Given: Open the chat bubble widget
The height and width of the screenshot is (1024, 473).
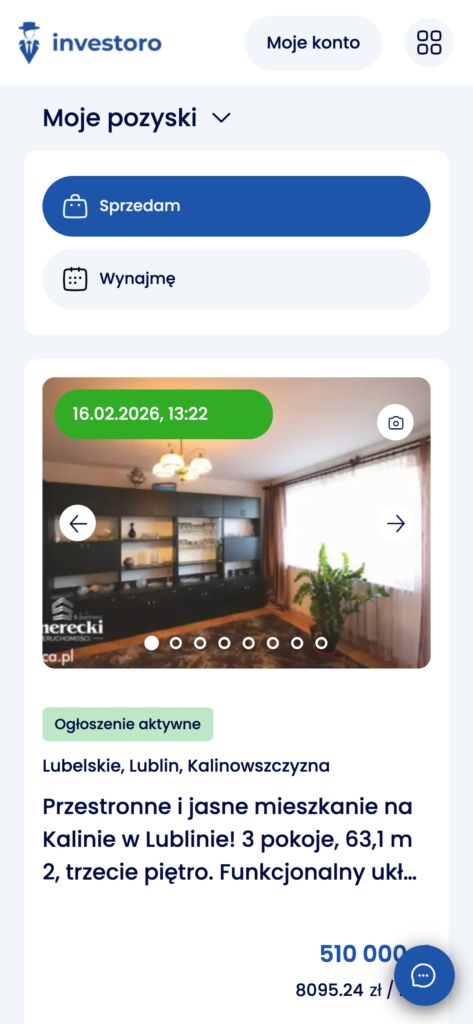Looking at the screenshot, I should (x=423, y=976).
